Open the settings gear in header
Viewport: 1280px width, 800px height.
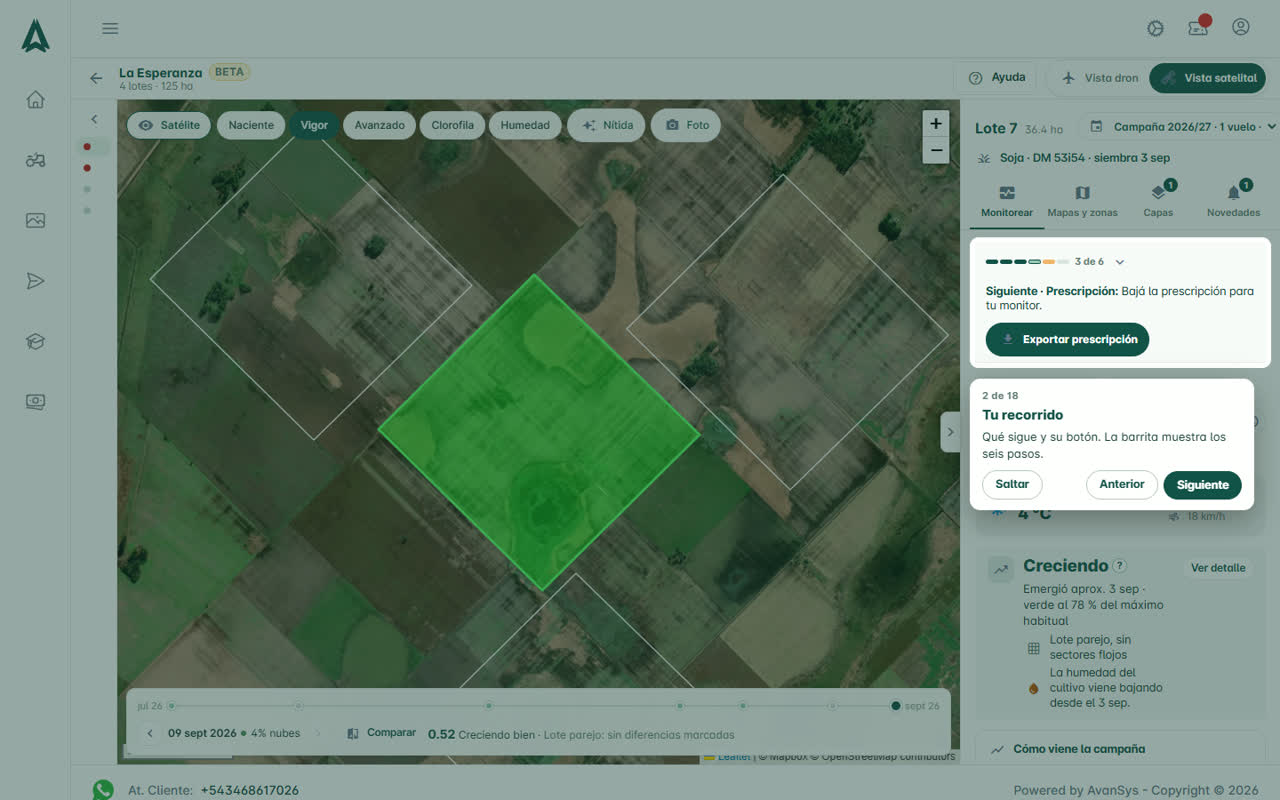[1155, 28]
